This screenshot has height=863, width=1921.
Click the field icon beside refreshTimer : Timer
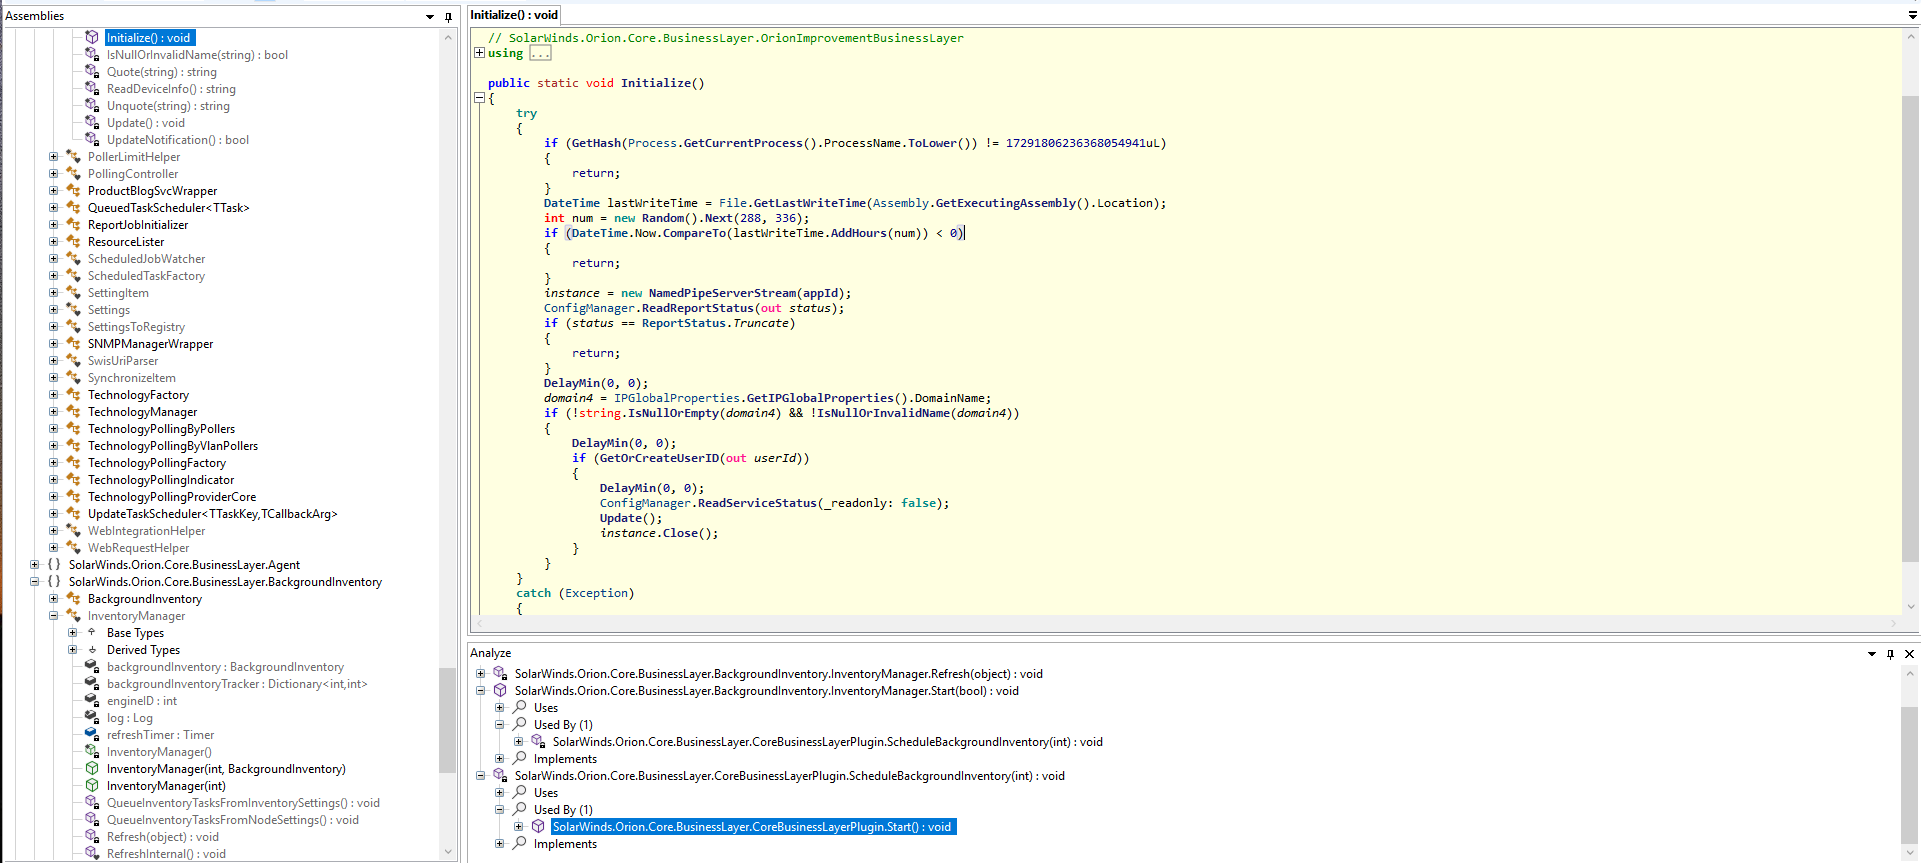tap(92, 734)
